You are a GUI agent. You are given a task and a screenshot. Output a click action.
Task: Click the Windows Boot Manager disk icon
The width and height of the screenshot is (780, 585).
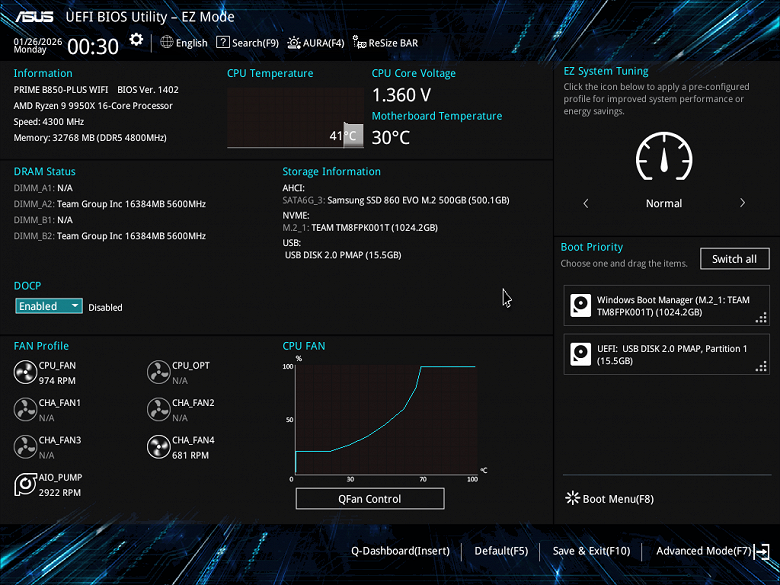pyautogui.click(x=581, y=306)
